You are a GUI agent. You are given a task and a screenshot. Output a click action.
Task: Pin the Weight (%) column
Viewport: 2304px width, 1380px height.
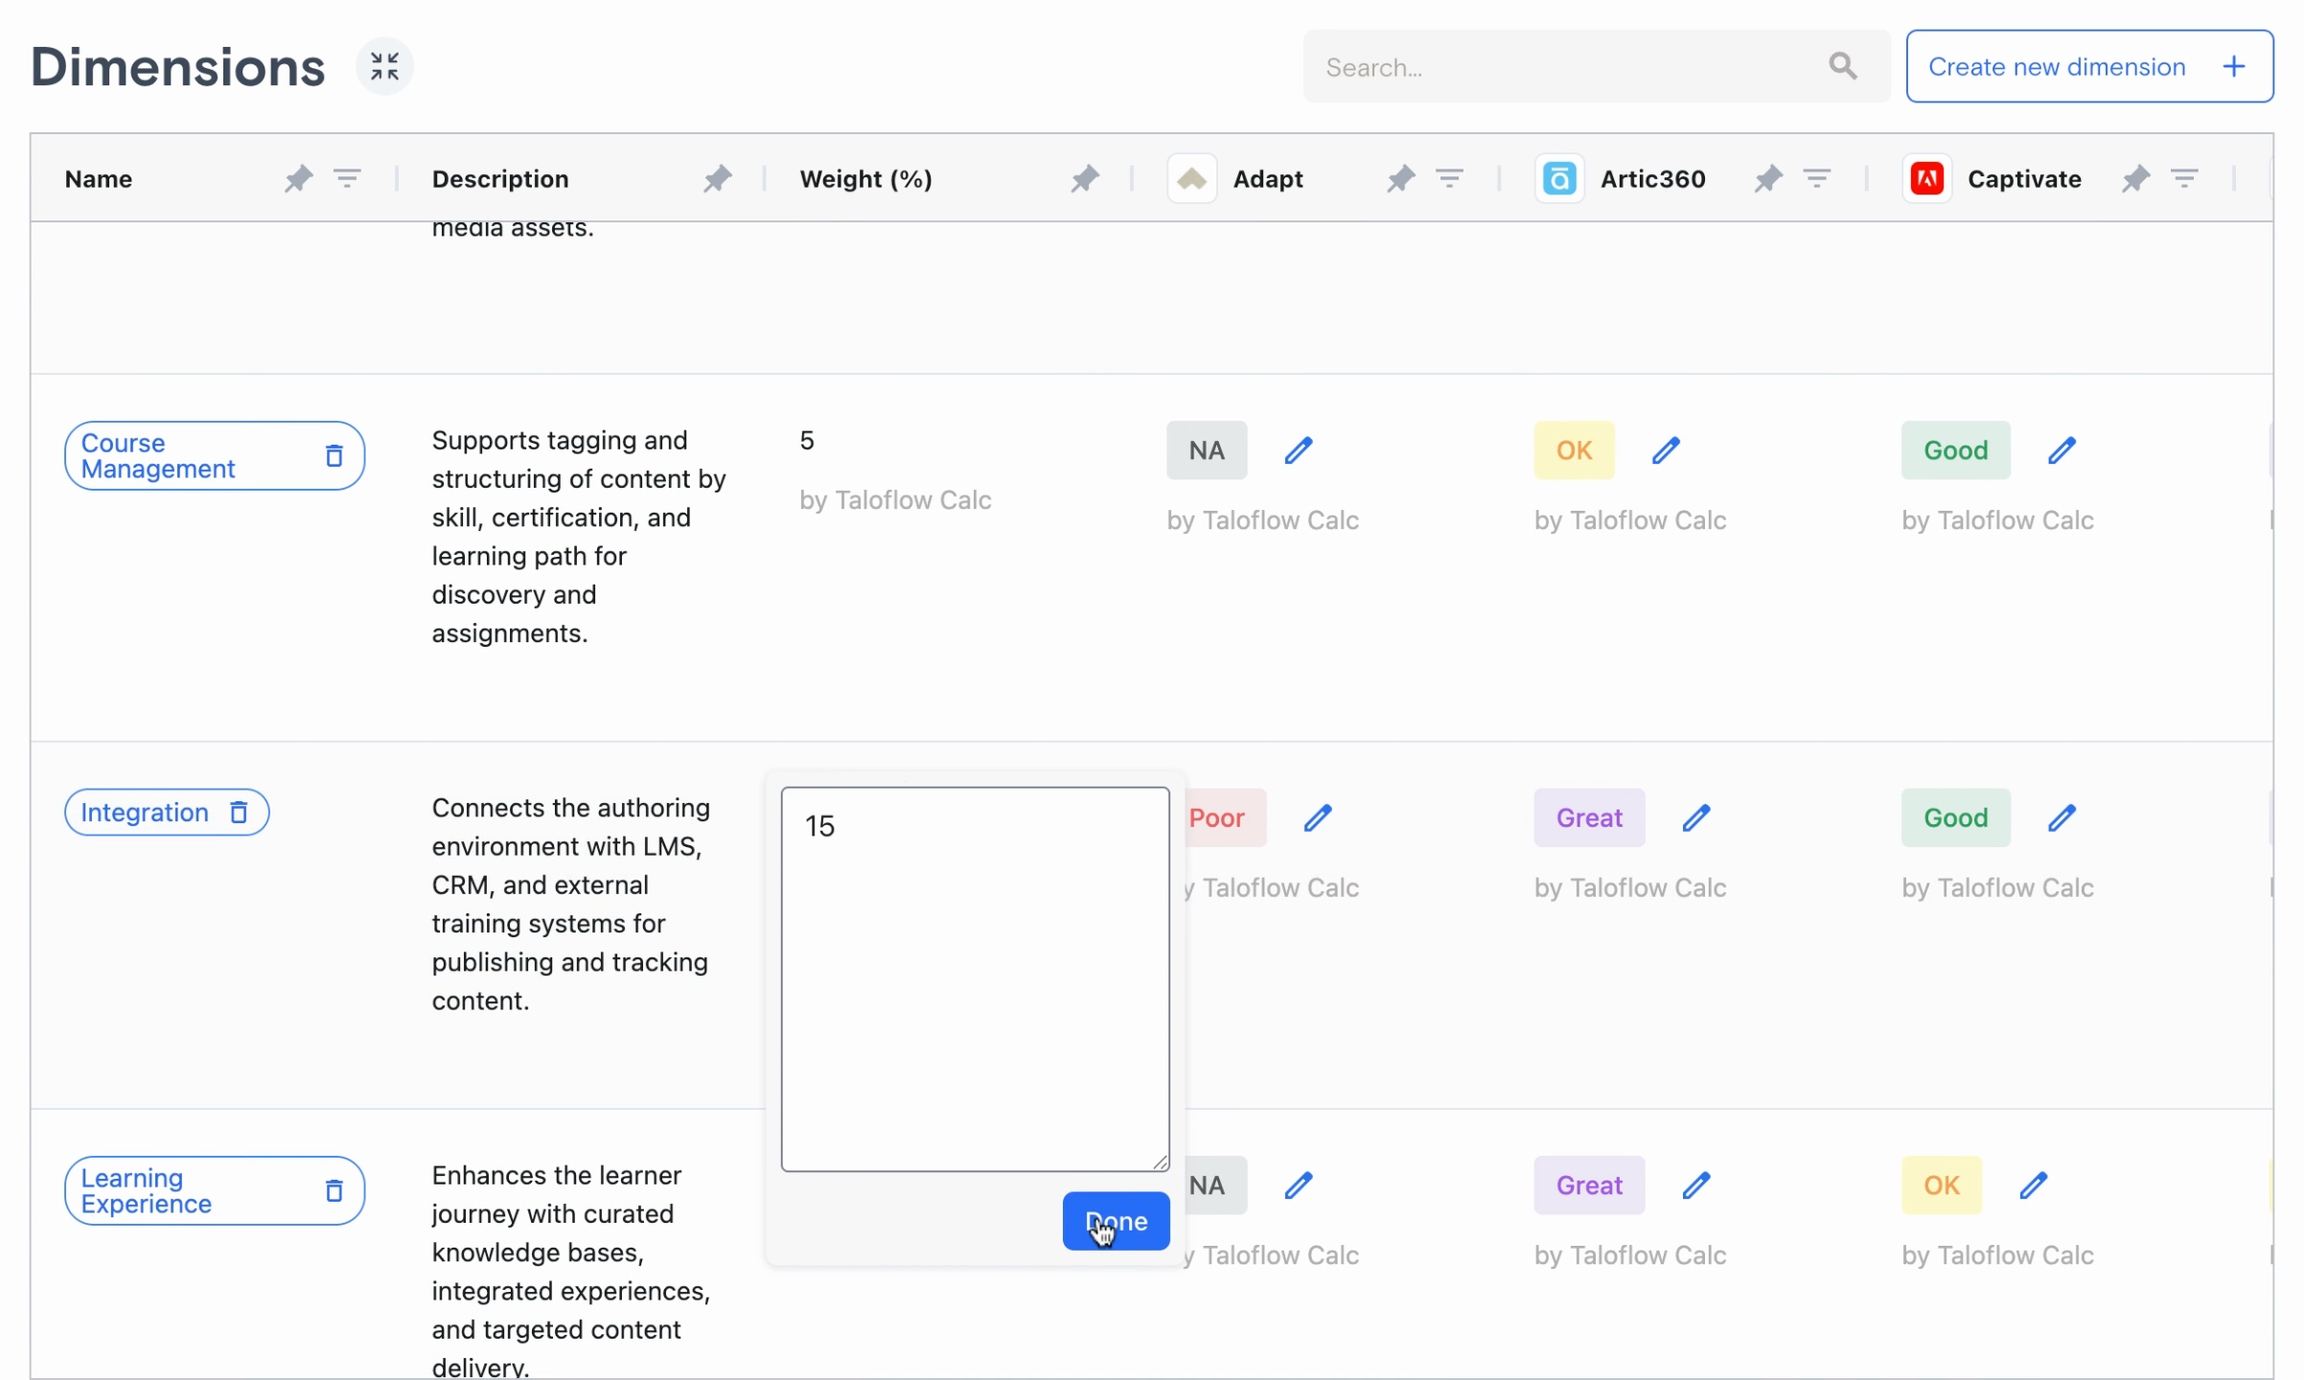[1084, 179]
